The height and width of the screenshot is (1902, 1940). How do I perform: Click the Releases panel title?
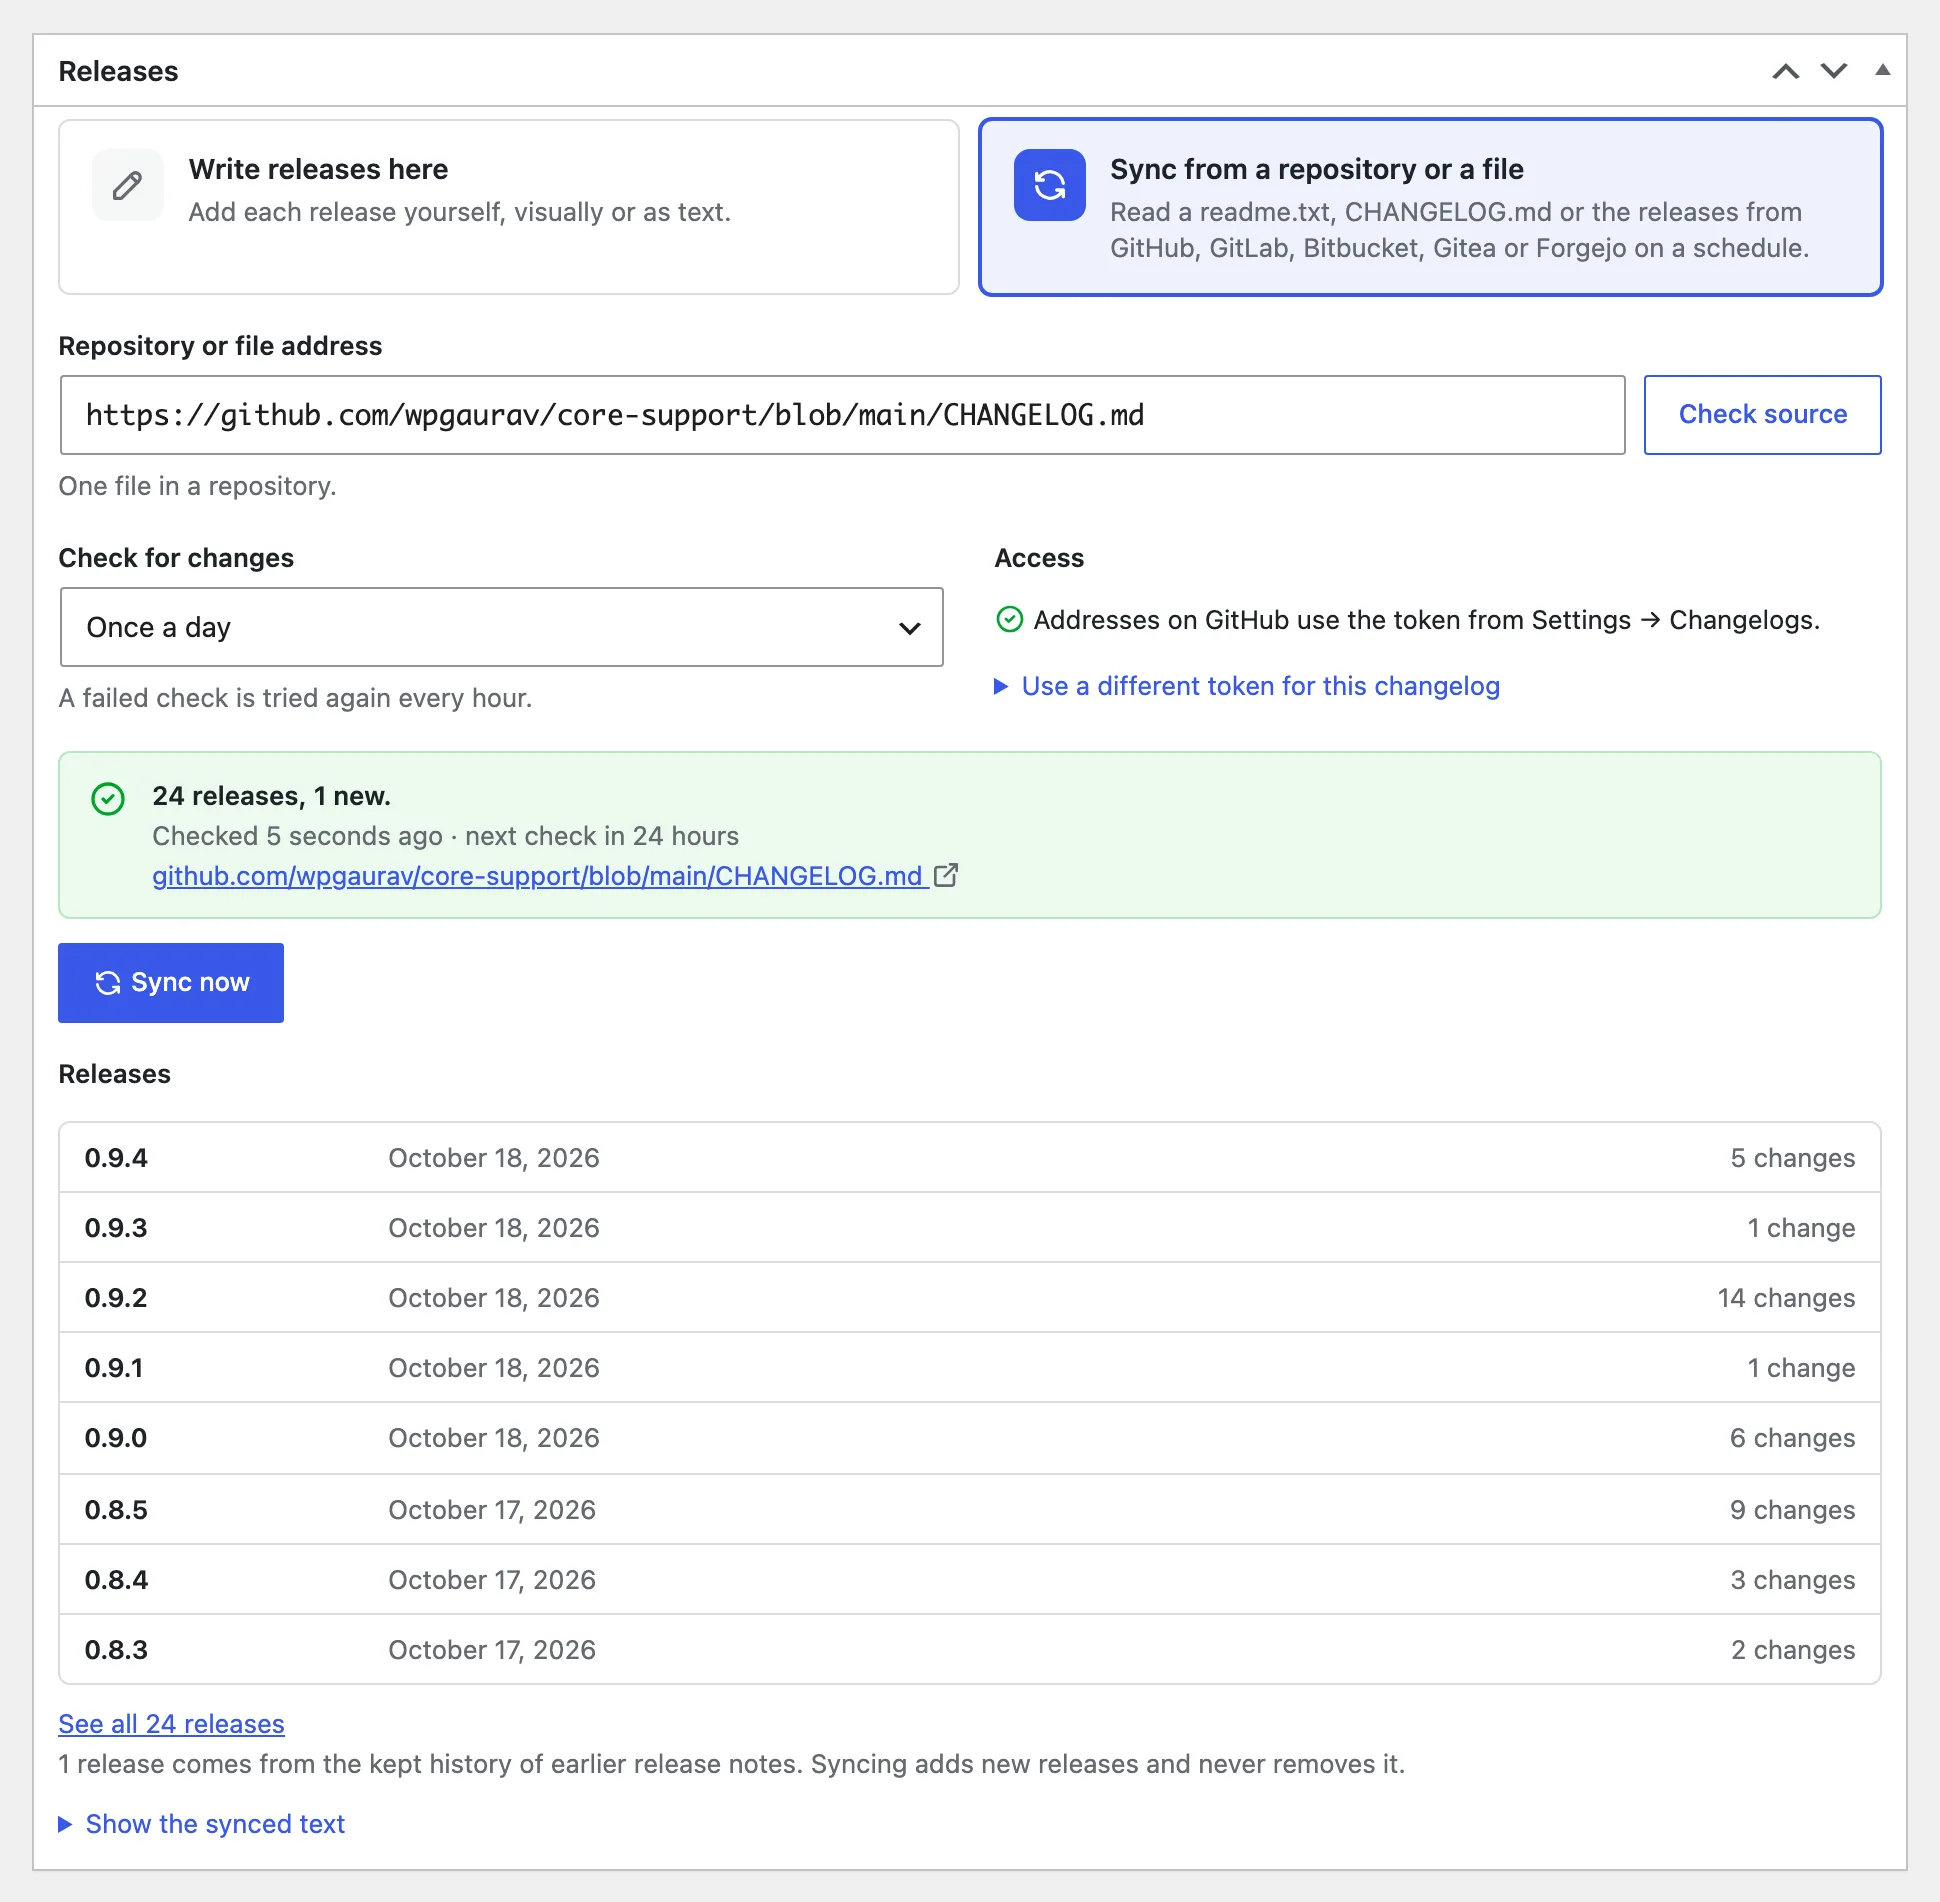pyautogui.click(x=118, y=71)
